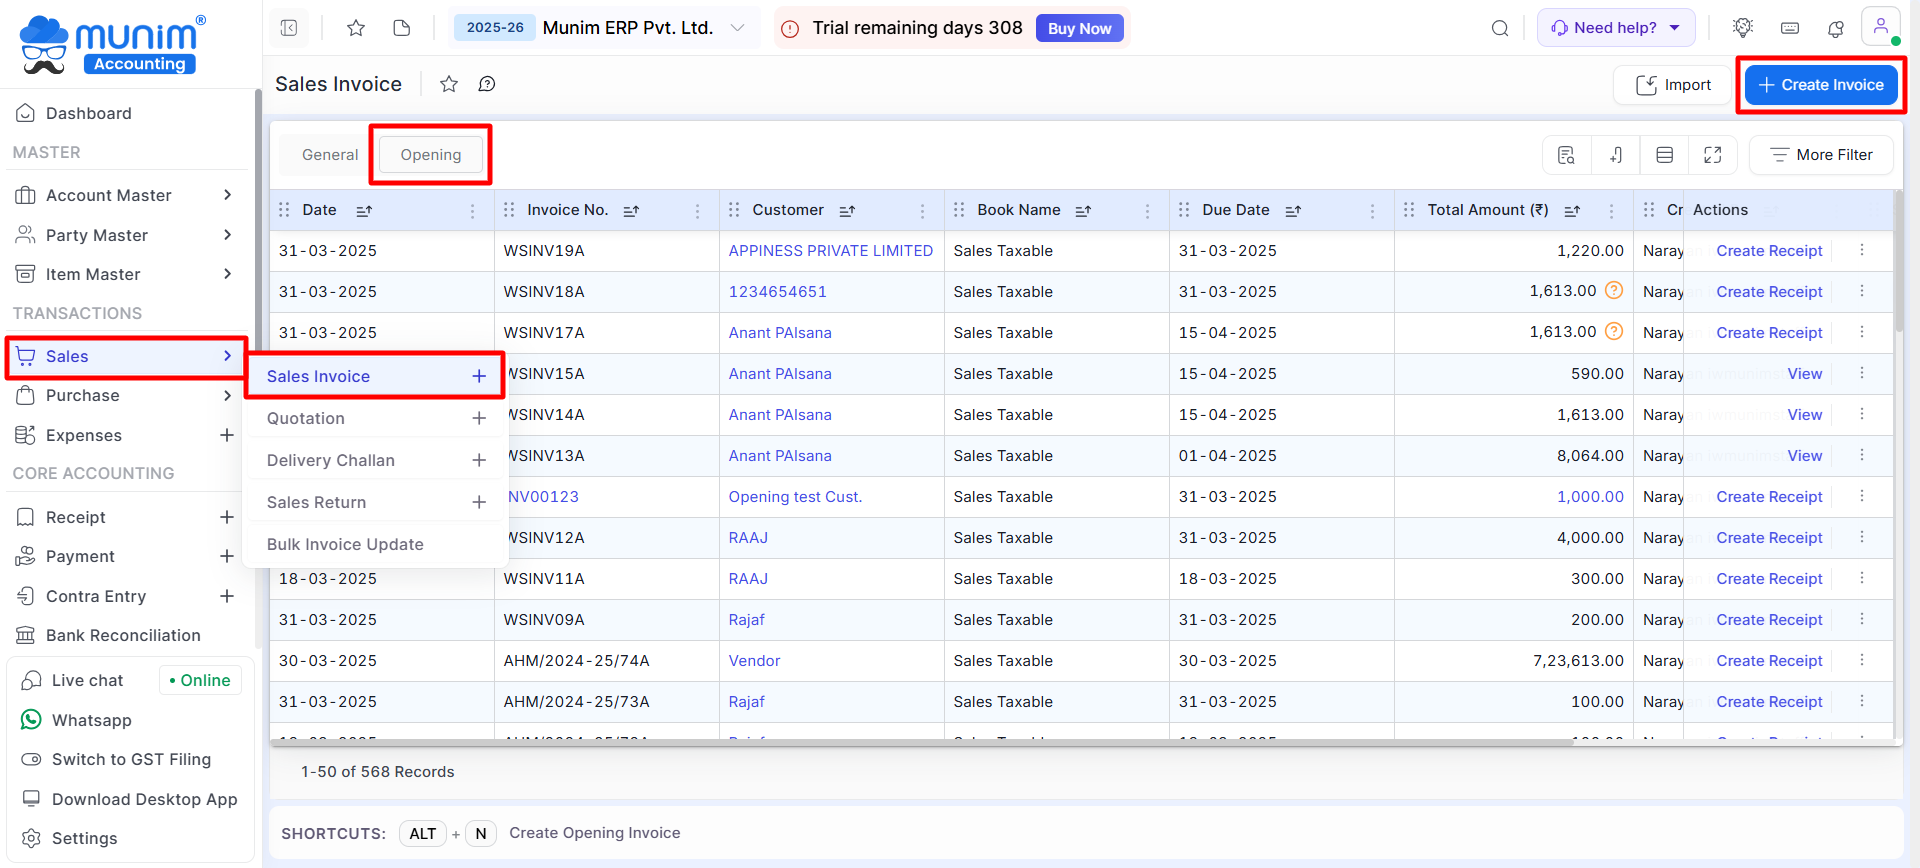The height and width of the screenshot is (868, 1920).
Task: Open the notifications bell icon
Action: click(x=1835, y=28)
